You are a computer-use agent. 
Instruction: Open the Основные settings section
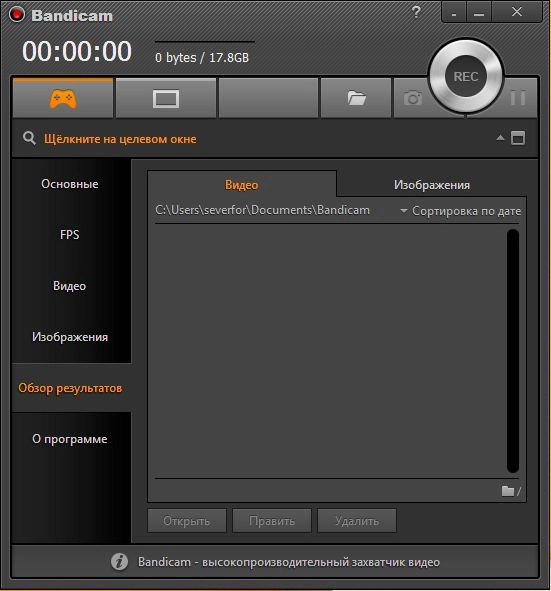(x=70, y=184)
